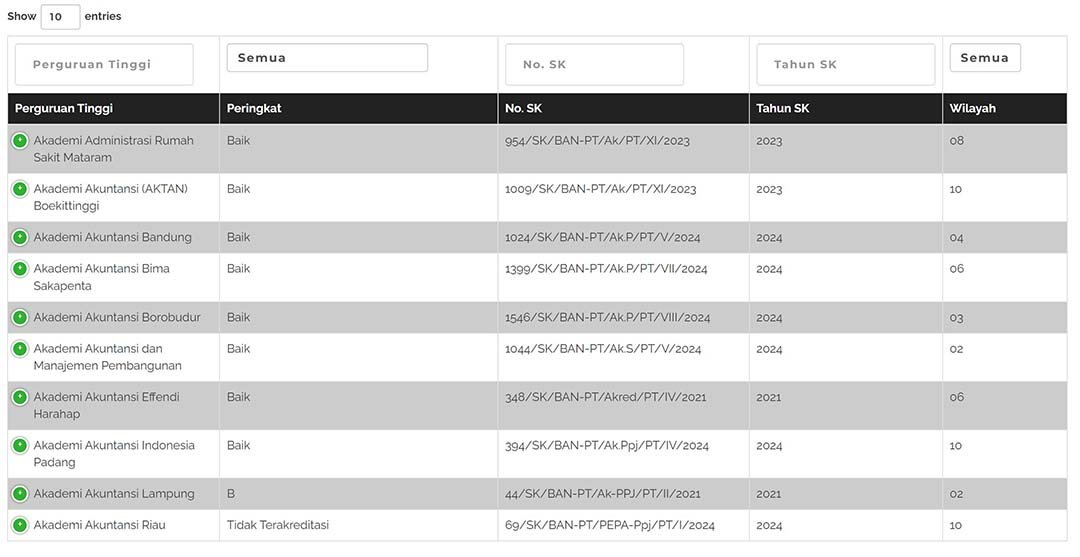
Task: Click the Show entries number box
Action: [60, 17]
